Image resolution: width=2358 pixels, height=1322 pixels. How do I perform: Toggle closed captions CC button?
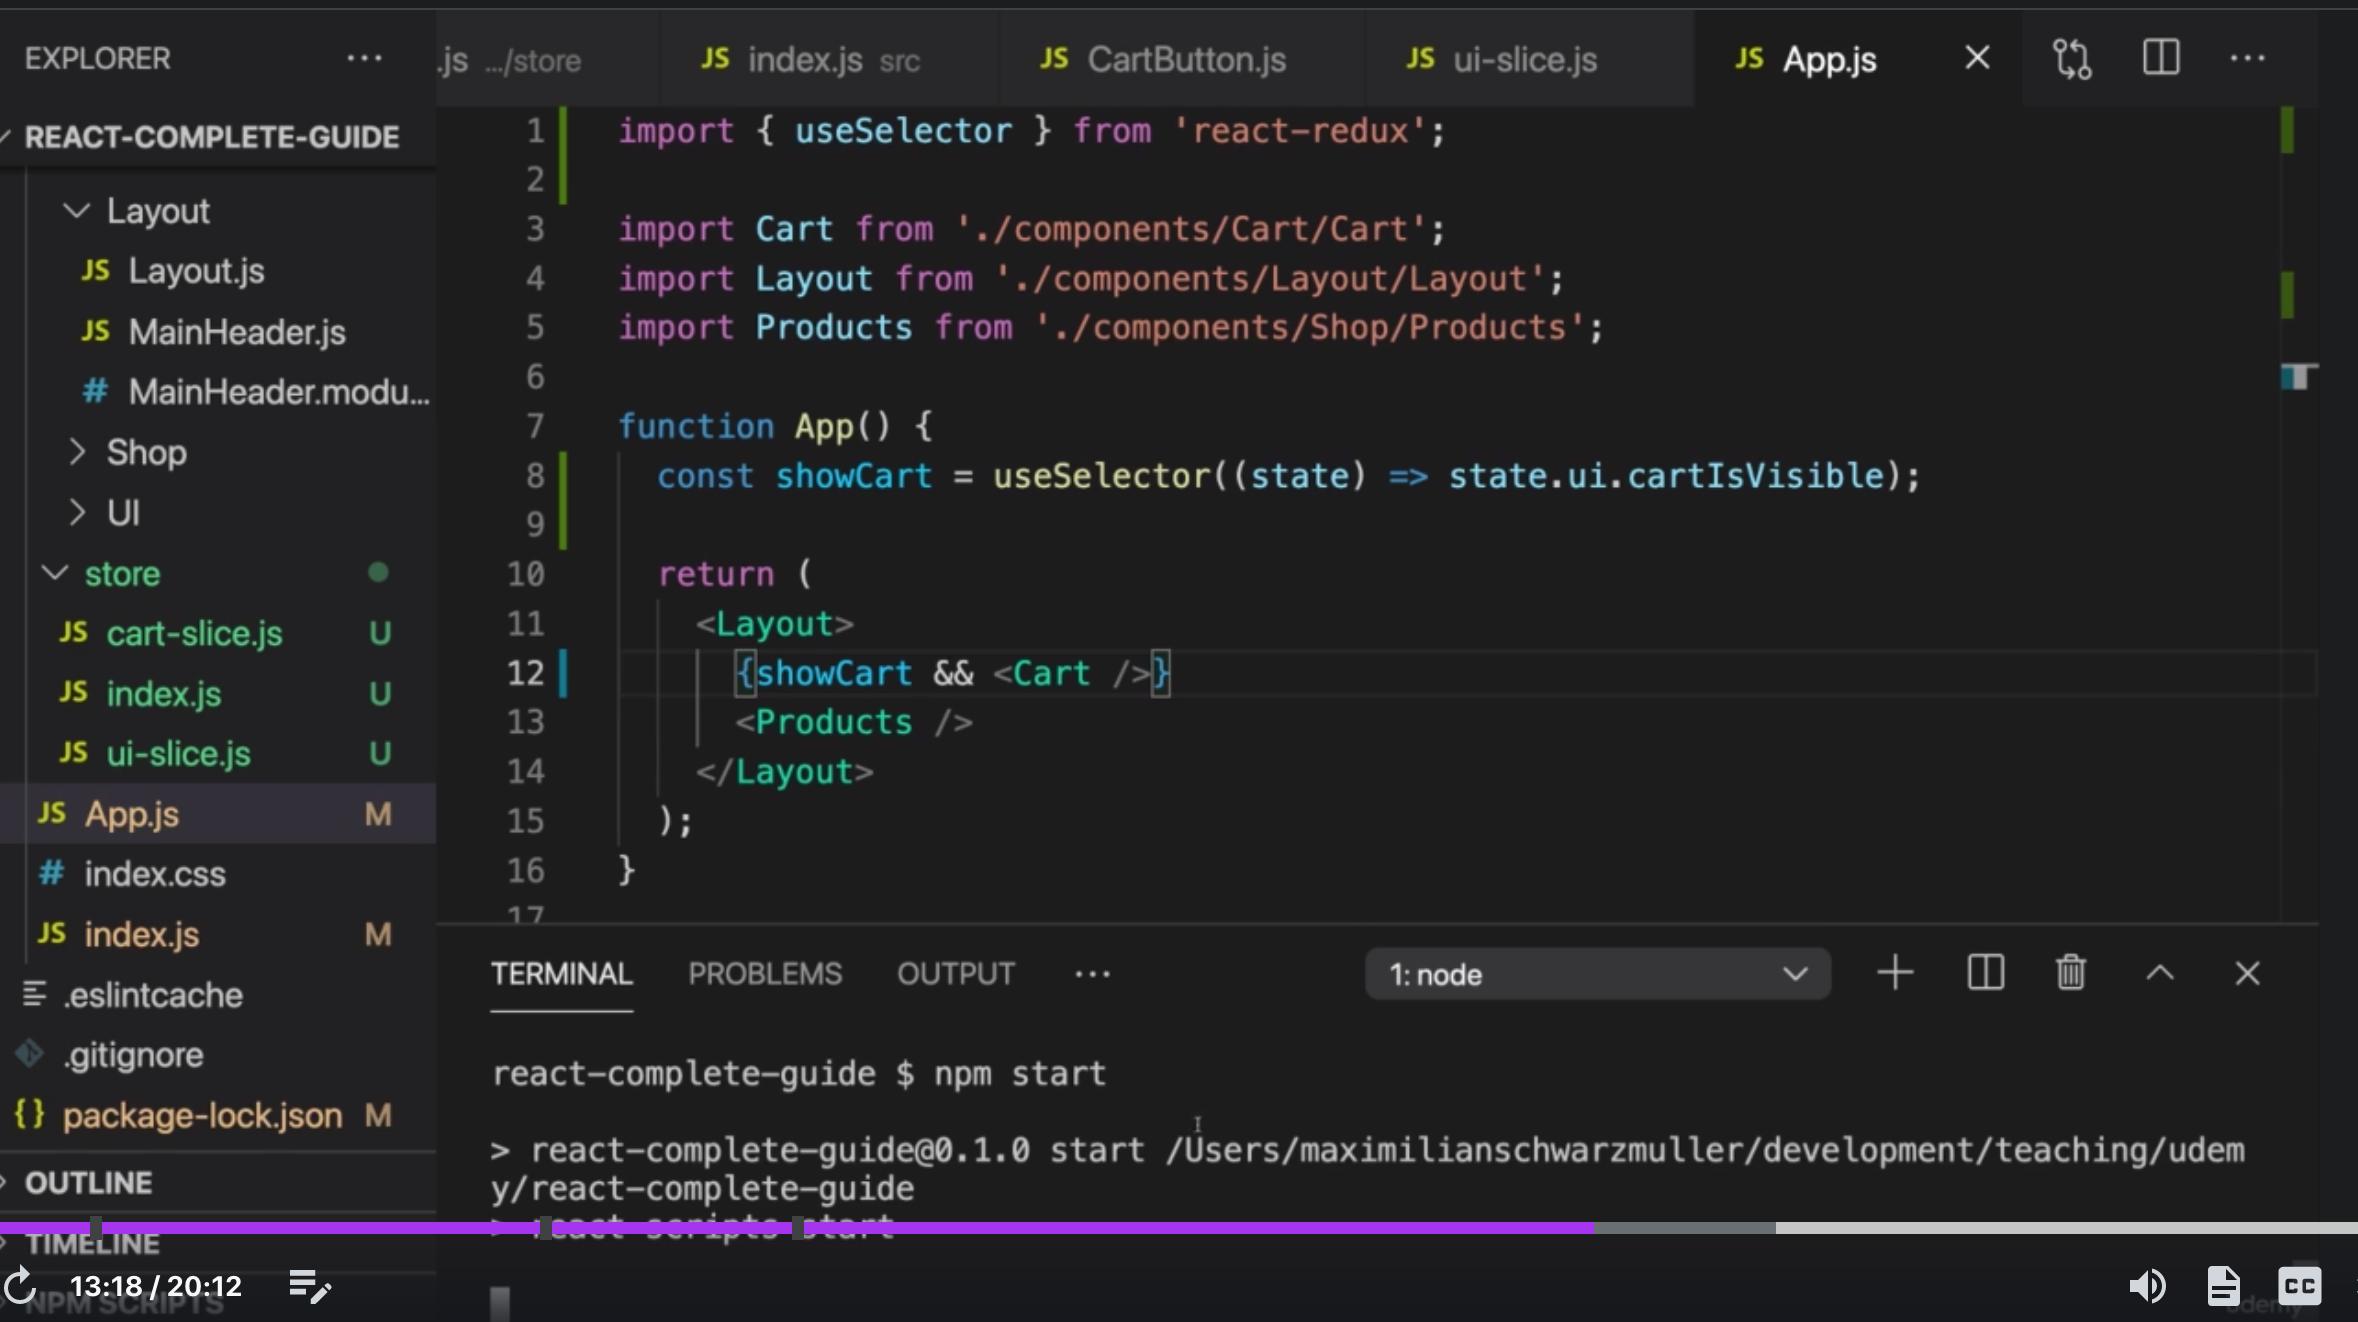point(2299,1286)
